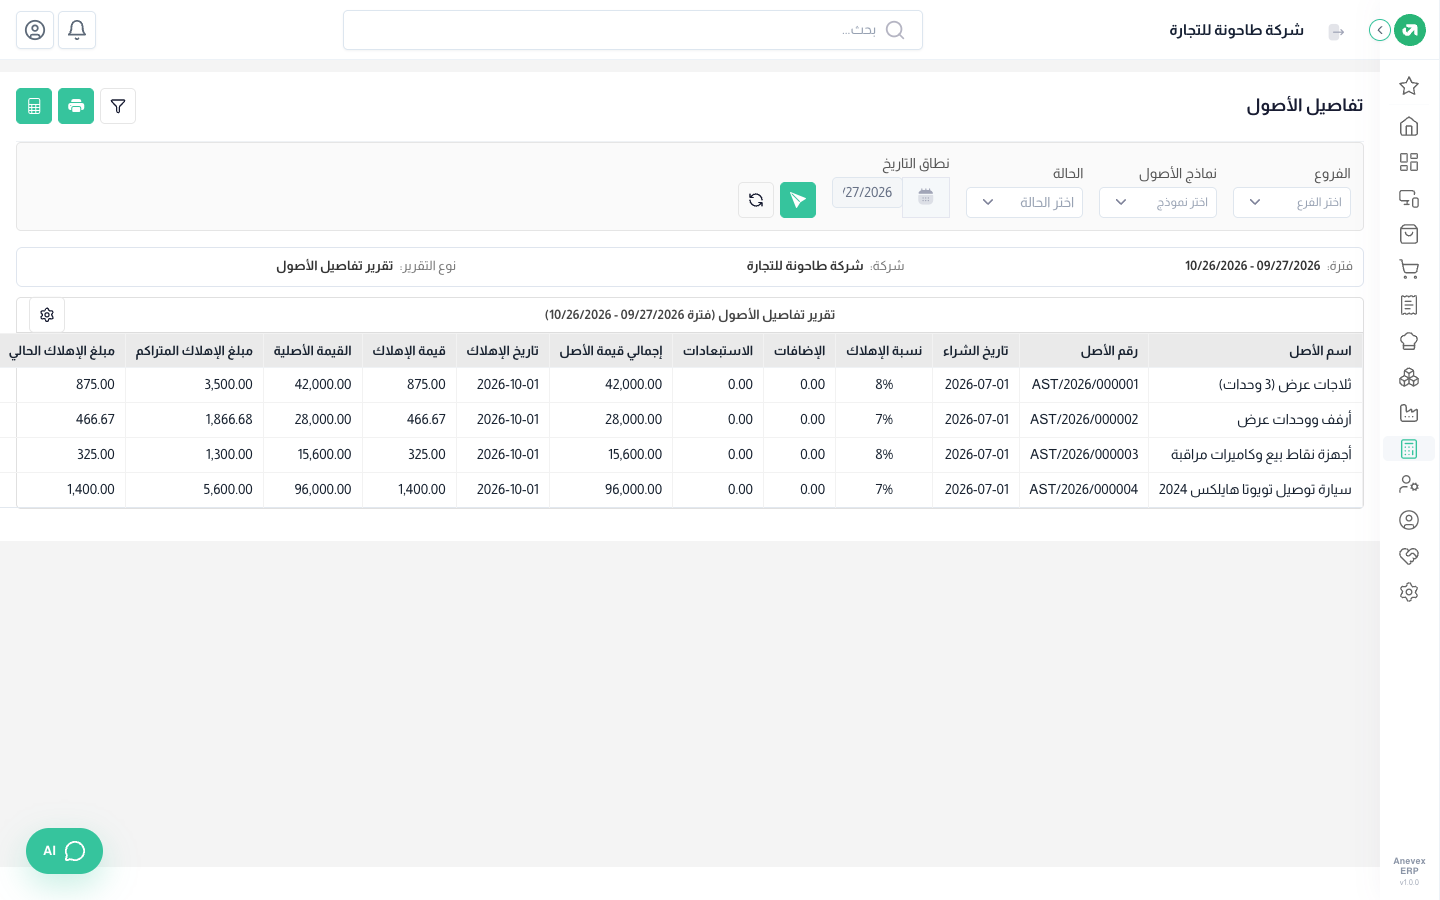Open the AI chat assistant button
The width and height of the screenshot is (1440, 900).
(x=64, y=851)
